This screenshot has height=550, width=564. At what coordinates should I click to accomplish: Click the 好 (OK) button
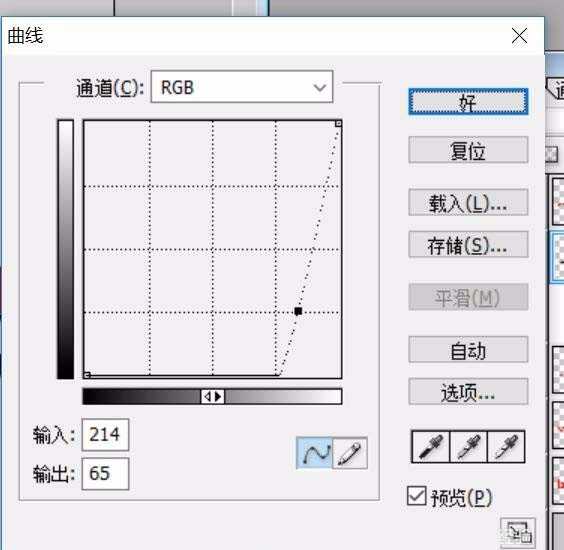(x=468, y=102)
